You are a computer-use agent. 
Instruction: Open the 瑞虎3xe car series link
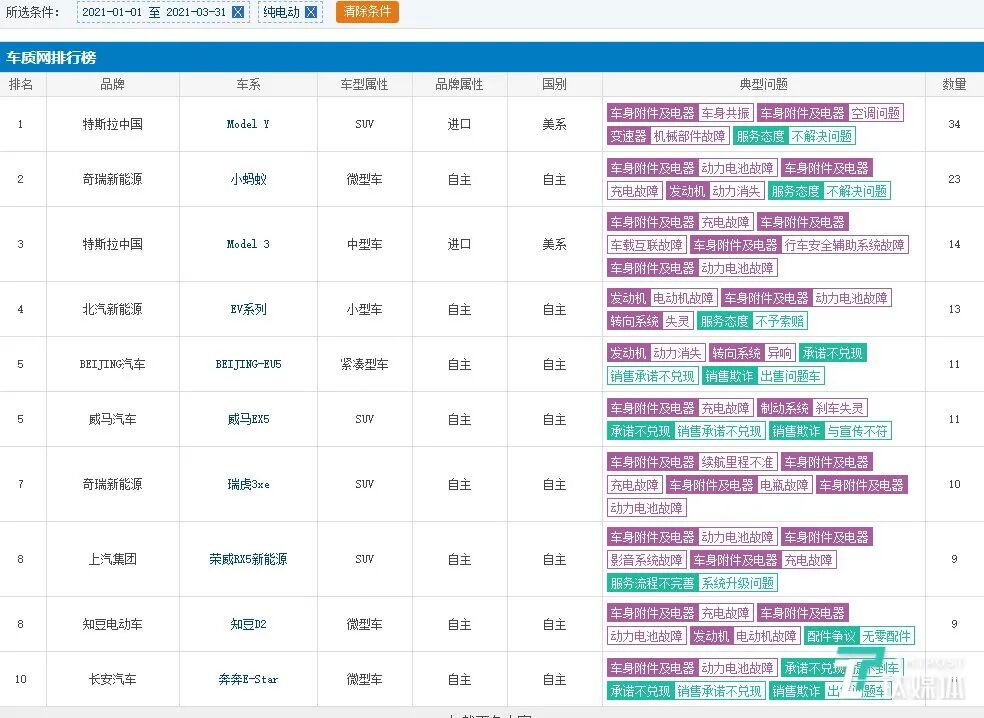[x=248, y=484]
